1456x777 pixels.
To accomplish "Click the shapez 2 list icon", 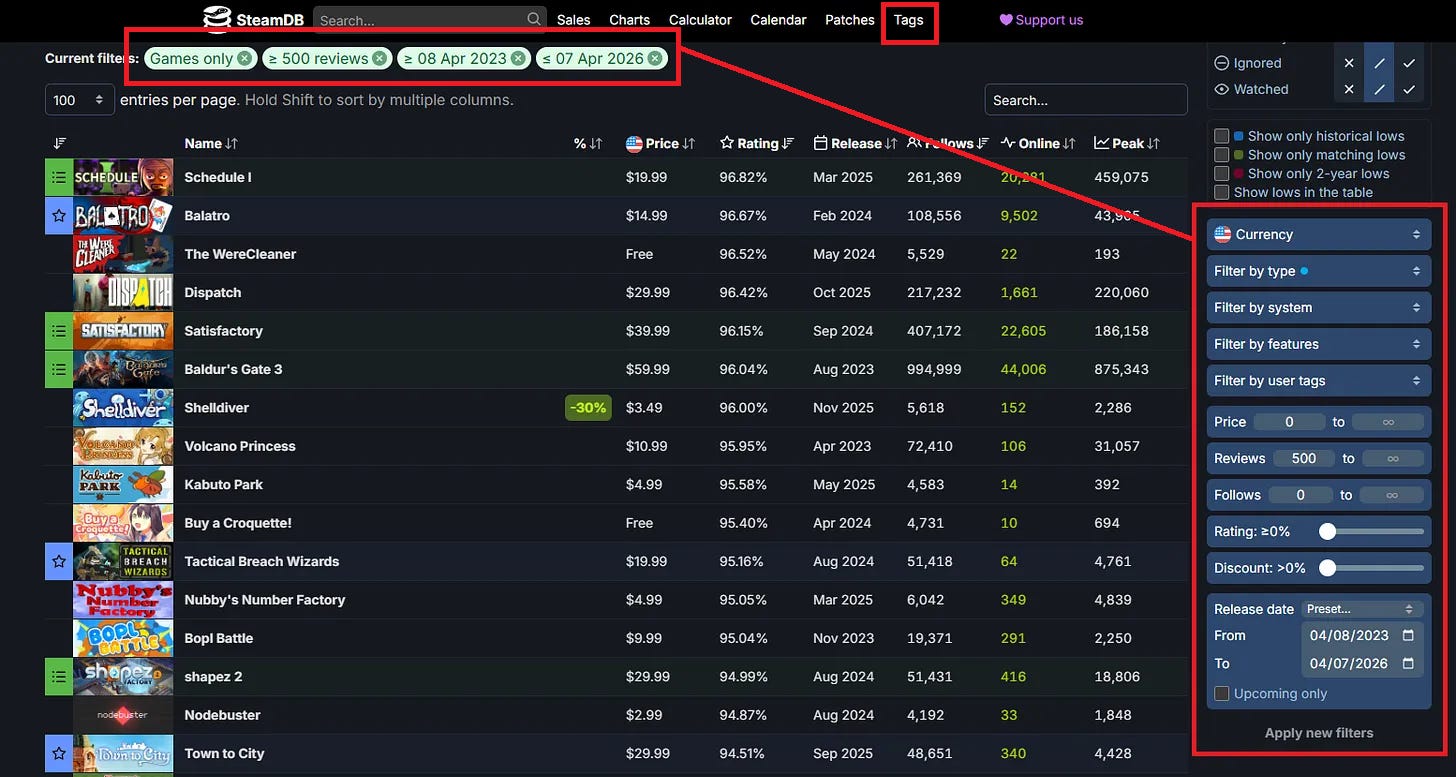I will pyautogui.click(x=59, y=677).
